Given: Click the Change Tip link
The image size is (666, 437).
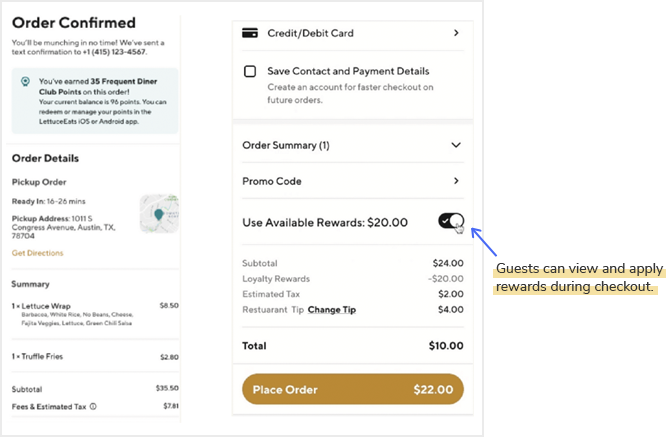Looking at the screenshot, I should (332, 310).
